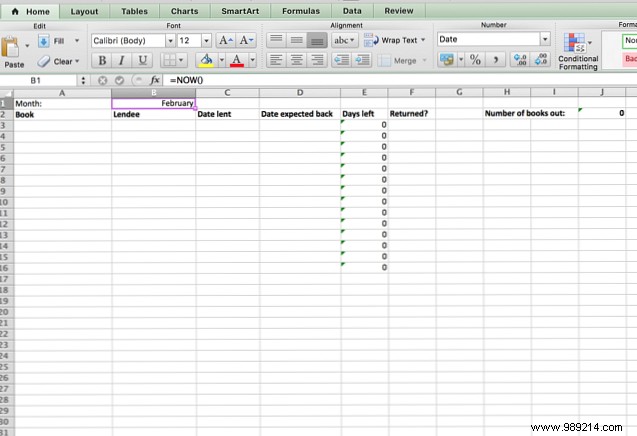This screenshot has width=637, height=436.
Task: Open number format Date dropdown
Action: [546, 39]
